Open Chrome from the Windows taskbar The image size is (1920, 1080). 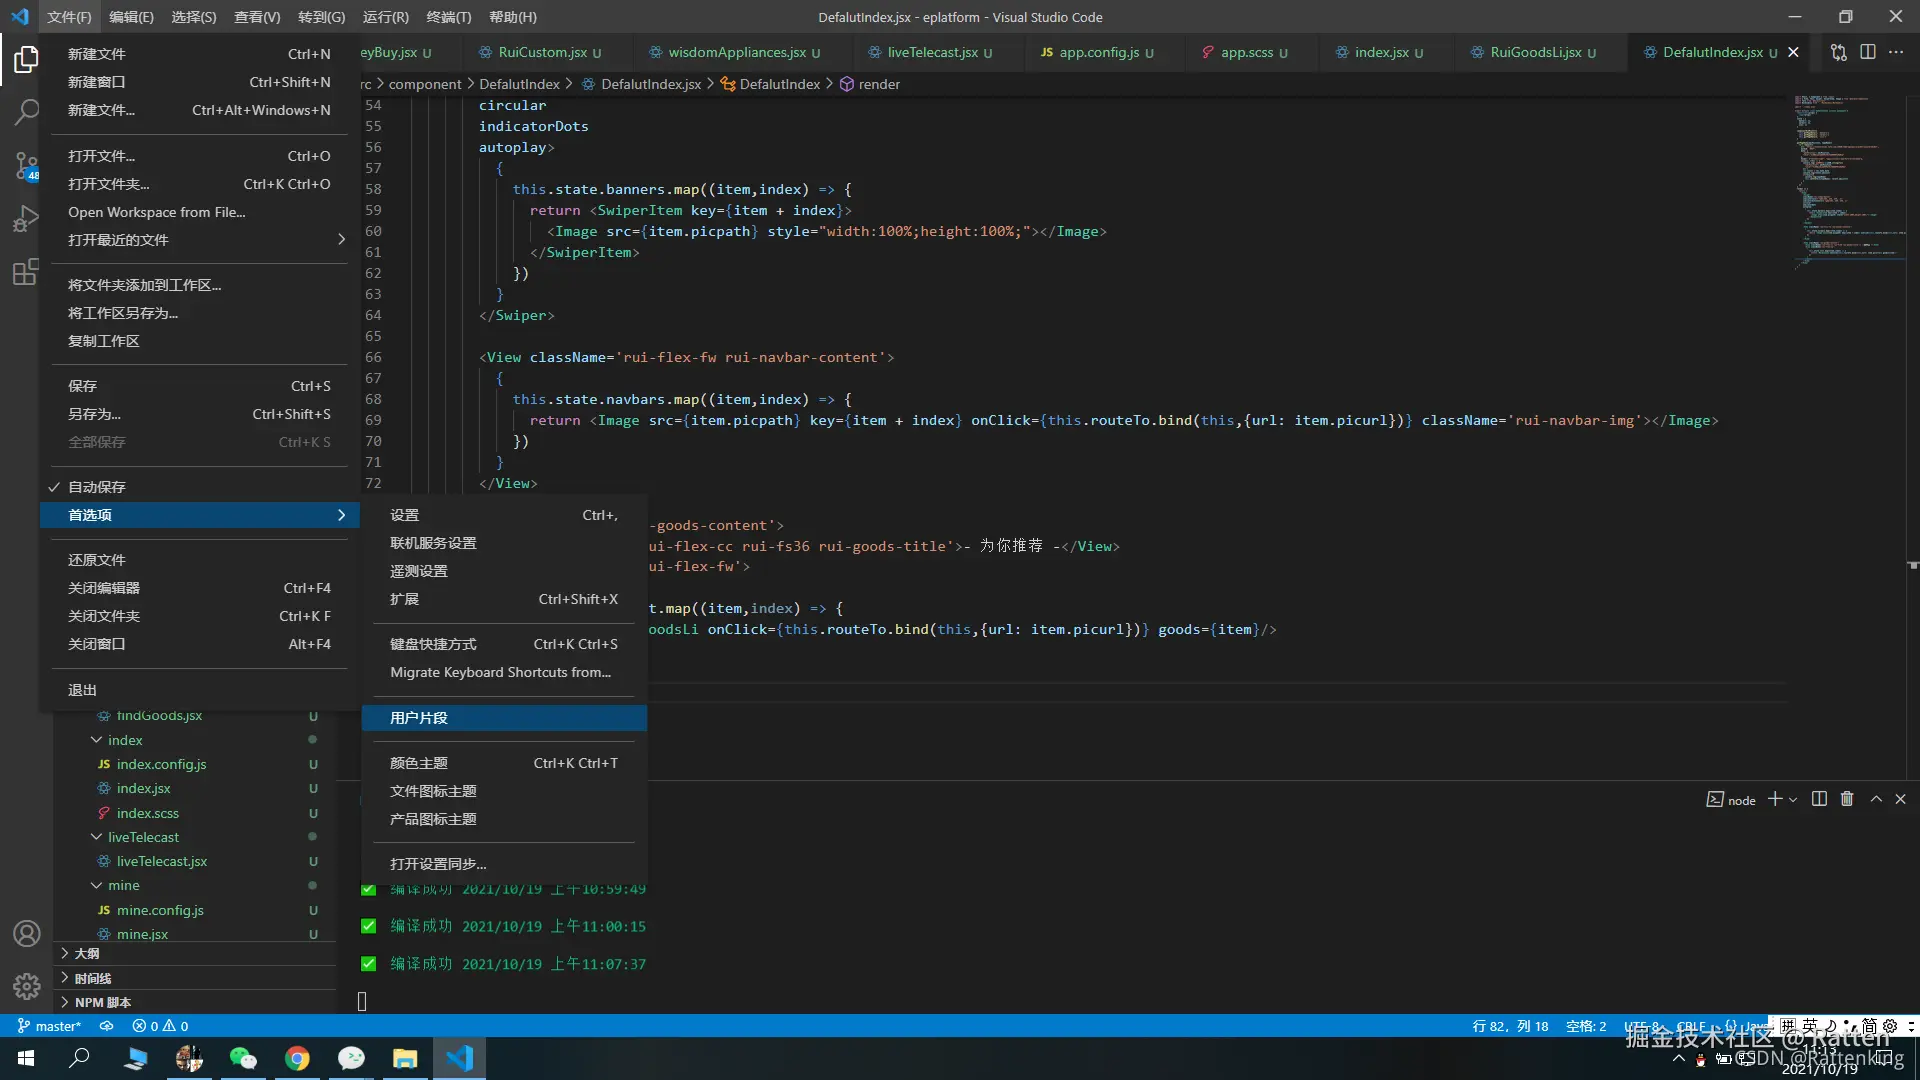click(297, 1058)
